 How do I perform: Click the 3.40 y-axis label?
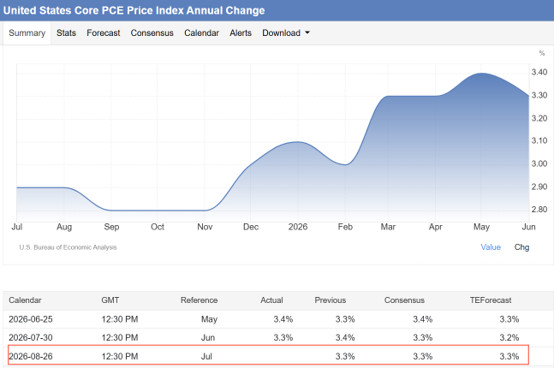[539, 72]
